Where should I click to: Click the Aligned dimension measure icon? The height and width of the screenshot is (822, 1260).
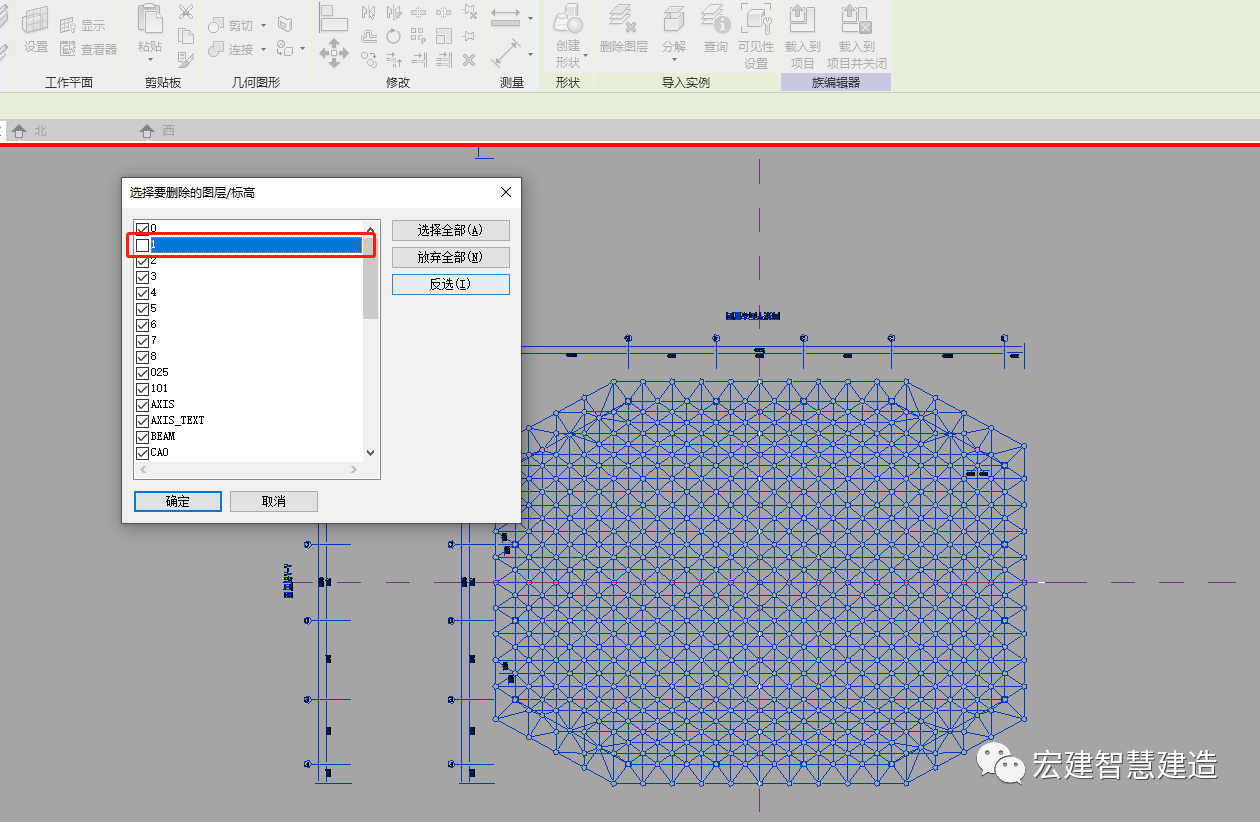coord(506,18)
